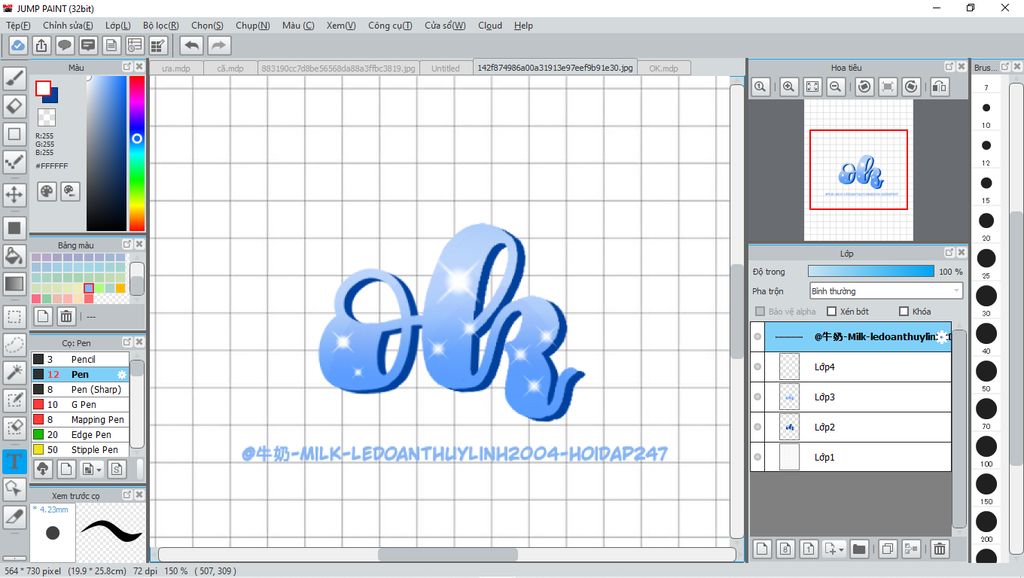1024x578 pixels.
Task: Zoom out on the navigator preview
Action: pos(835,87)
